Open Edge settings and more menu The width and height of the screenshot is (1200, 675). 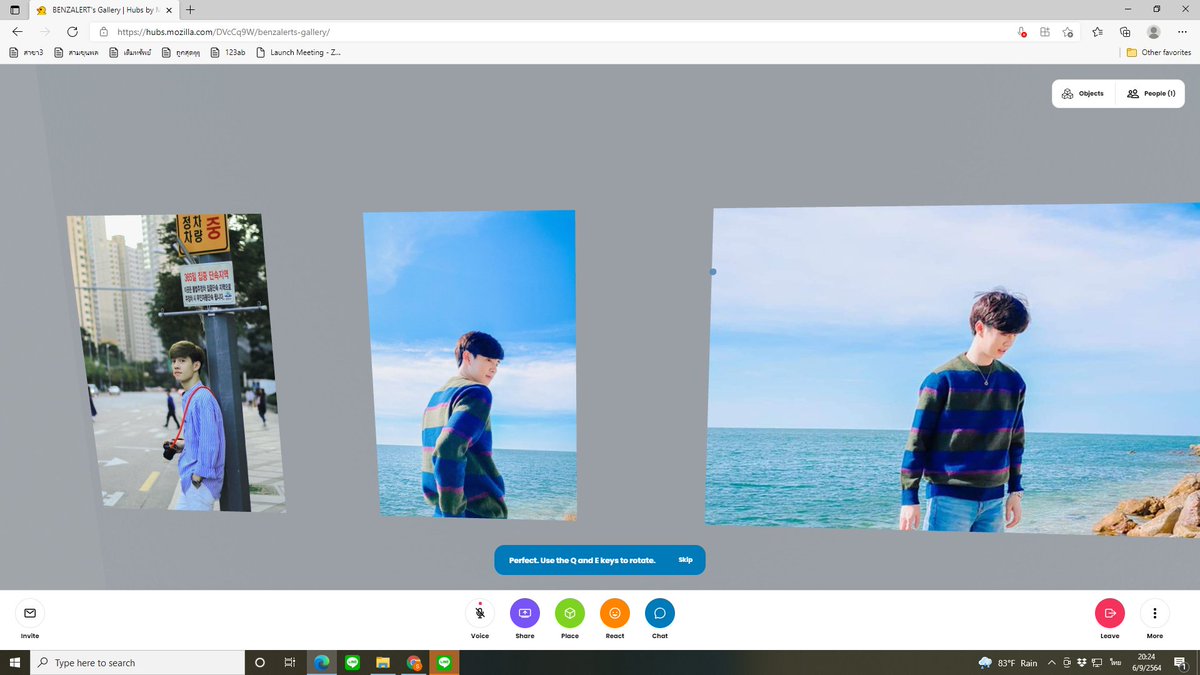pos(1182,32)
